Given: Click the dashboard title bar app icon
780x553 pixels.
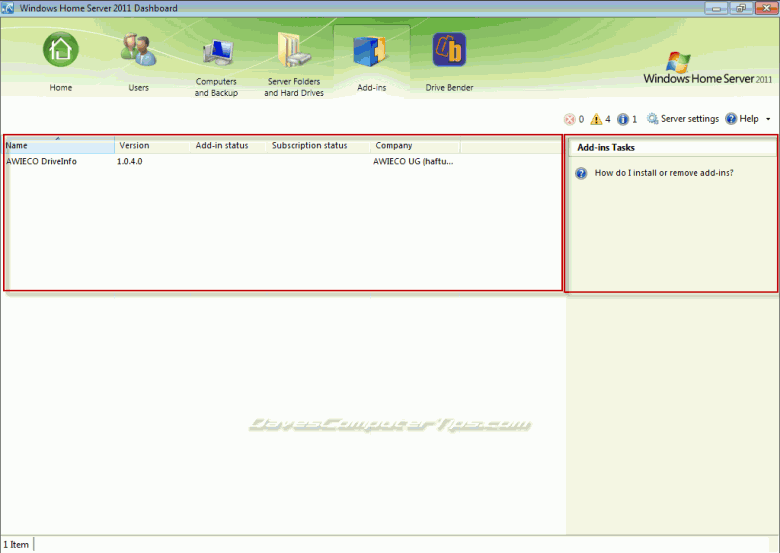Looking at the screenshot, I should 7,8.
